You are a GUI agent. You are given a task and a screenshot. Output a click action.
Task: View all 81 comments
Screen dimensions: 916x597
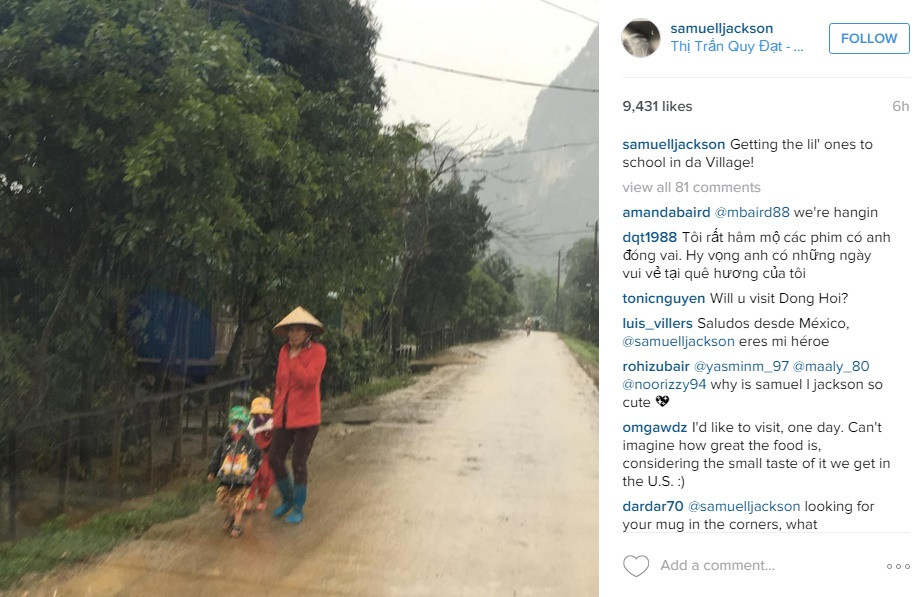691,188
